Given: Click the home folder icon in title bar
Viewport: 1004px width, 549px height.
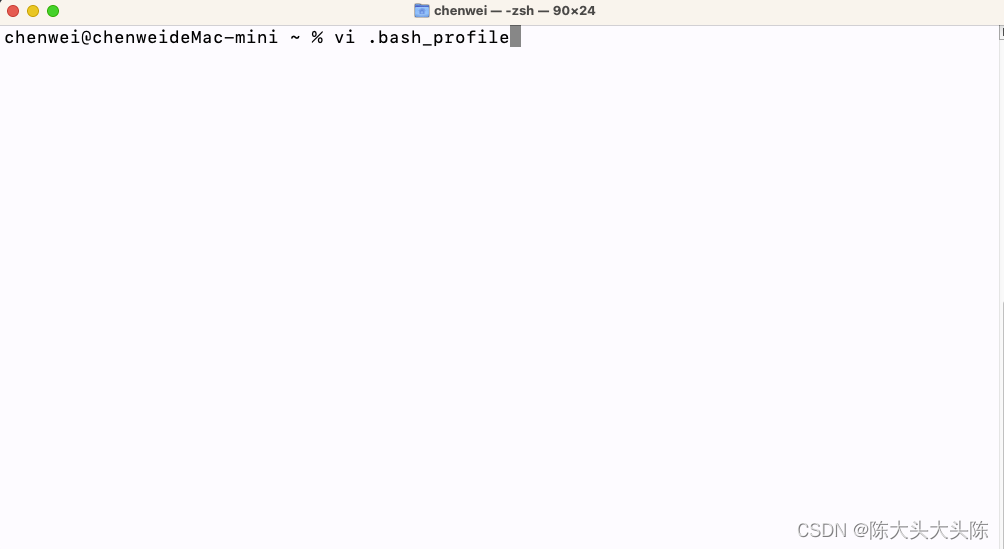Looking at the screenshot, I should pyautogui.click(x=421, y=10).
